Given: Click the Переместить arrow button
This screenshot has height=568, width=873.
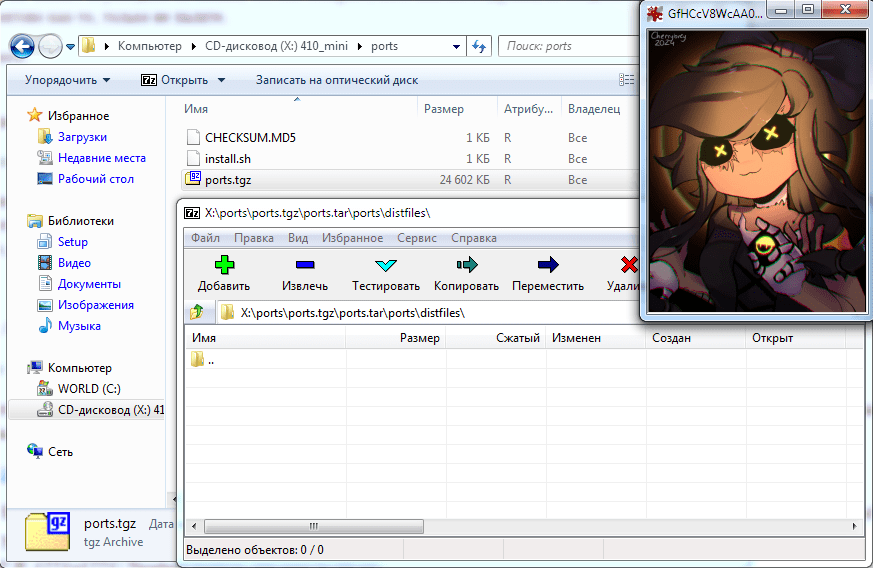Looking at the screenshot, I should 548,273.
